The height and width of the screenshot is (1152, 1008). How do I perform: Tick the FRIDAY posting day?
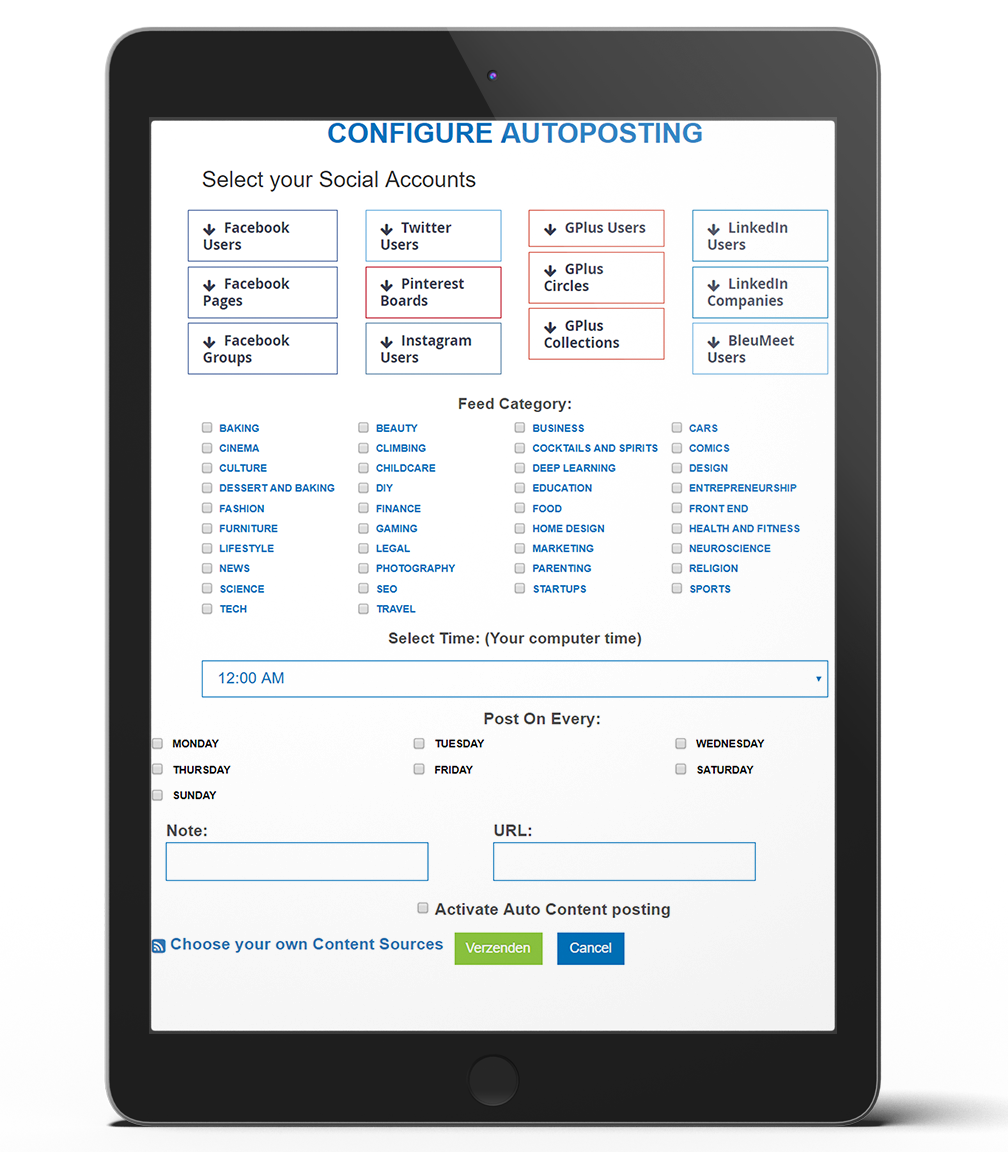[x=419, y=769]
